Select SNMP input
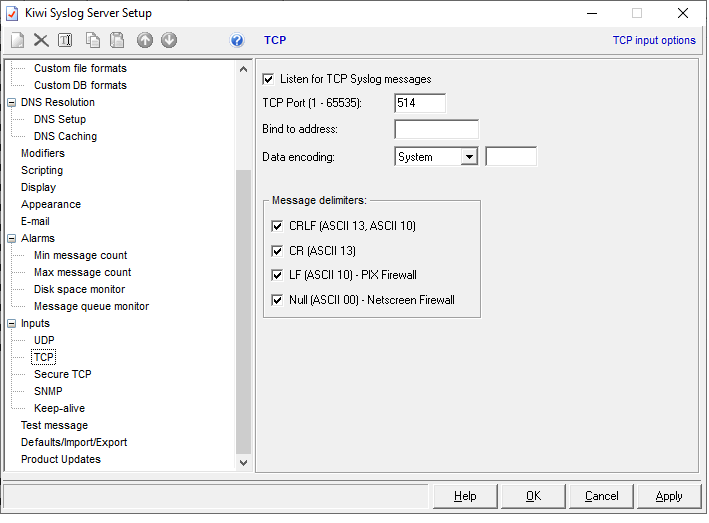 [48, 391]
